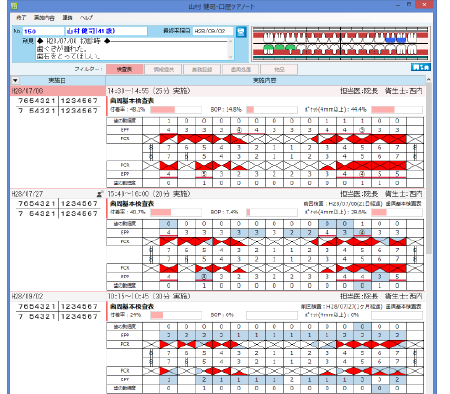Toggle the 実施記録 filter button
450x394 pixels.
pyautogui.click(x=202, y=69)
